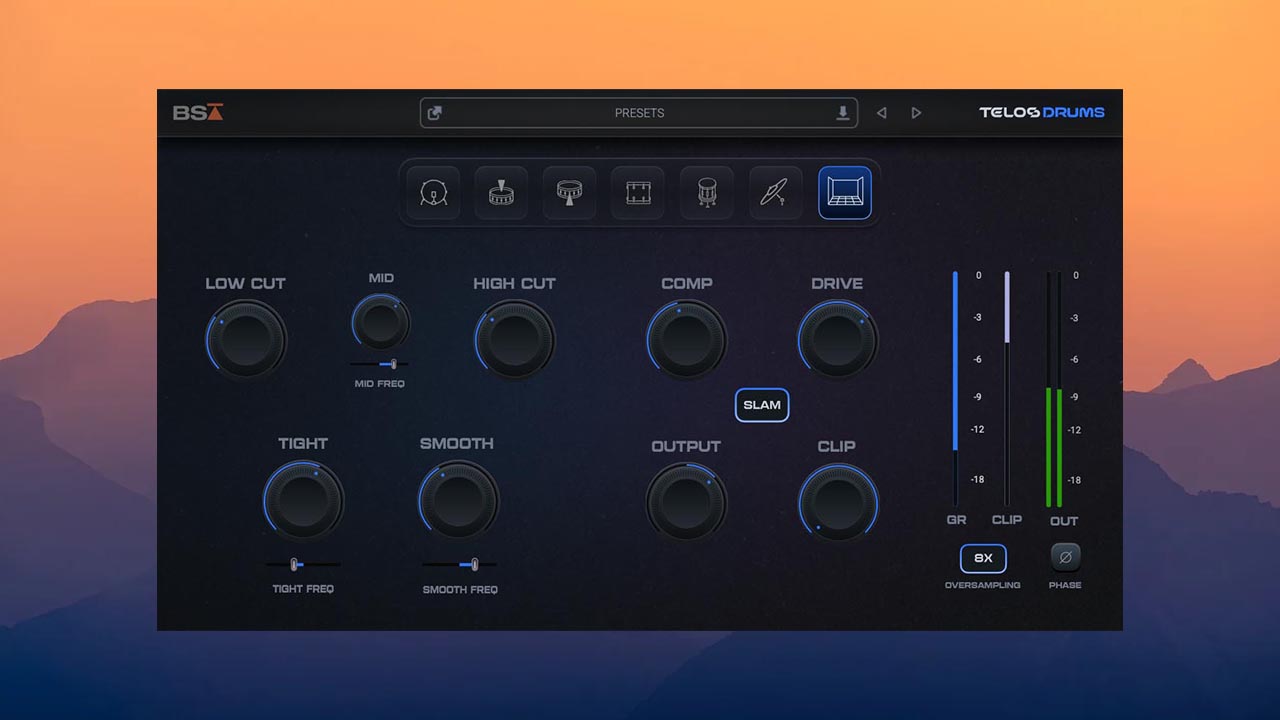The image size is (1280, 720).
Task: Toggle 8X oversampling
Action: 983,559
